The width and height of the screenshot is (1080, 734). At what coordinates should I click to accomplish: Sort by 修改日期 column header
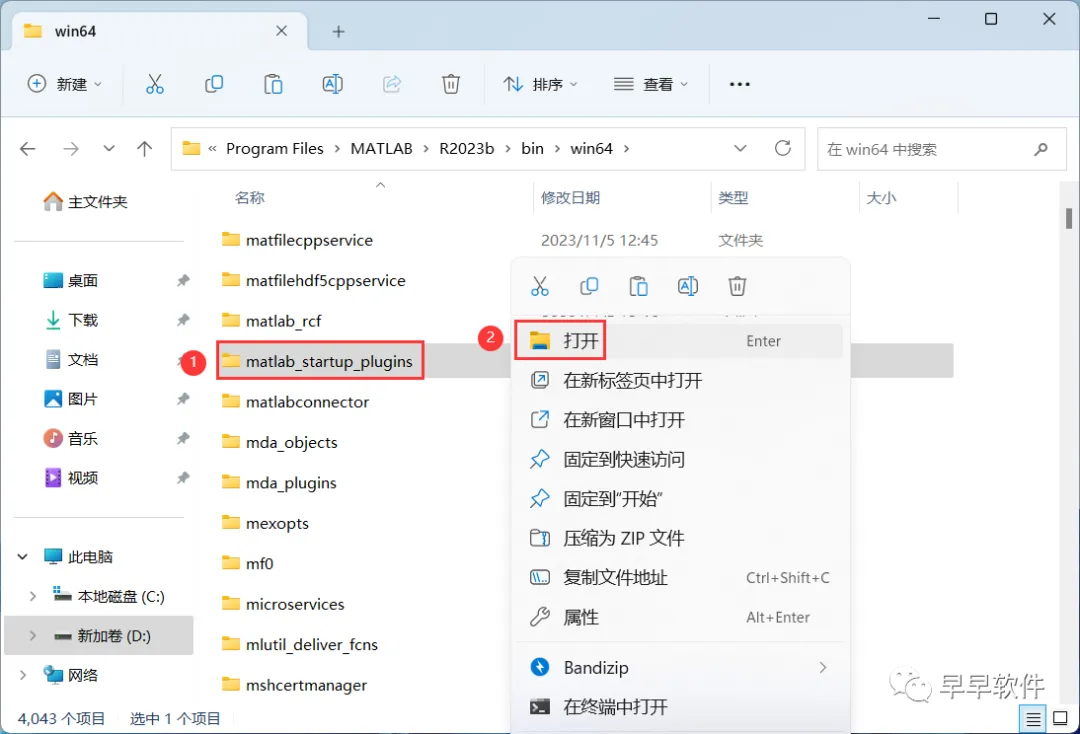click(570, 198)
